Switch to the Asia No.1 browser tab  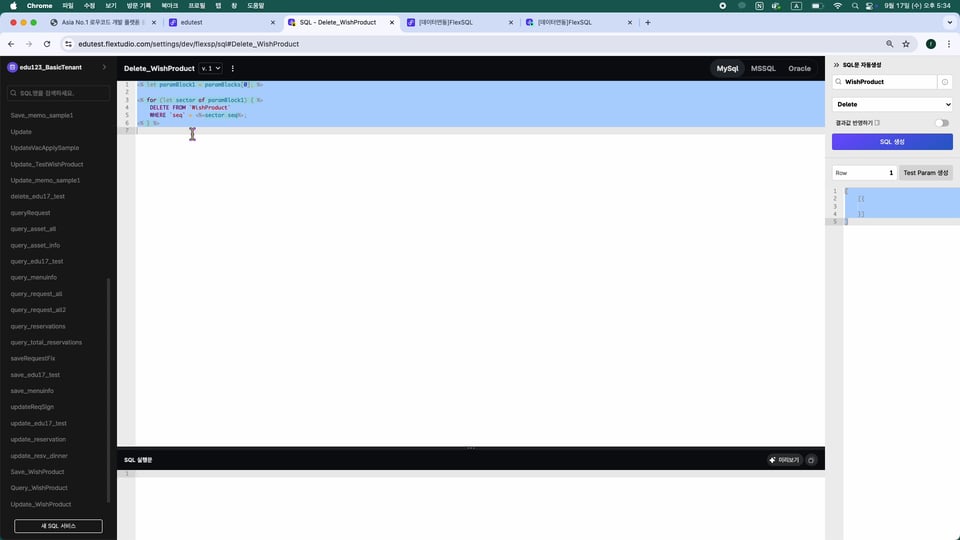point(101,23)
